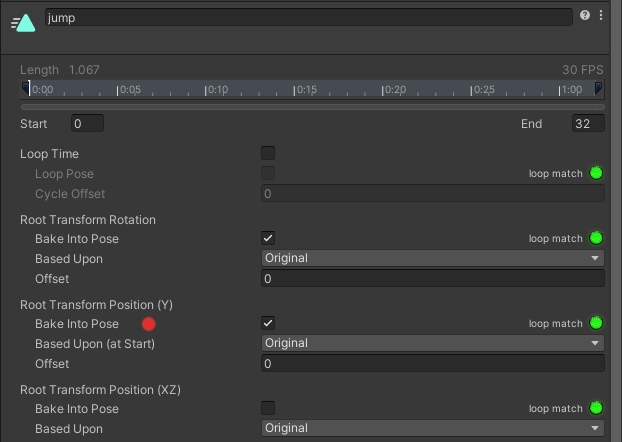
Task: Click the End frame value field
Action: (x=587, y=124)
